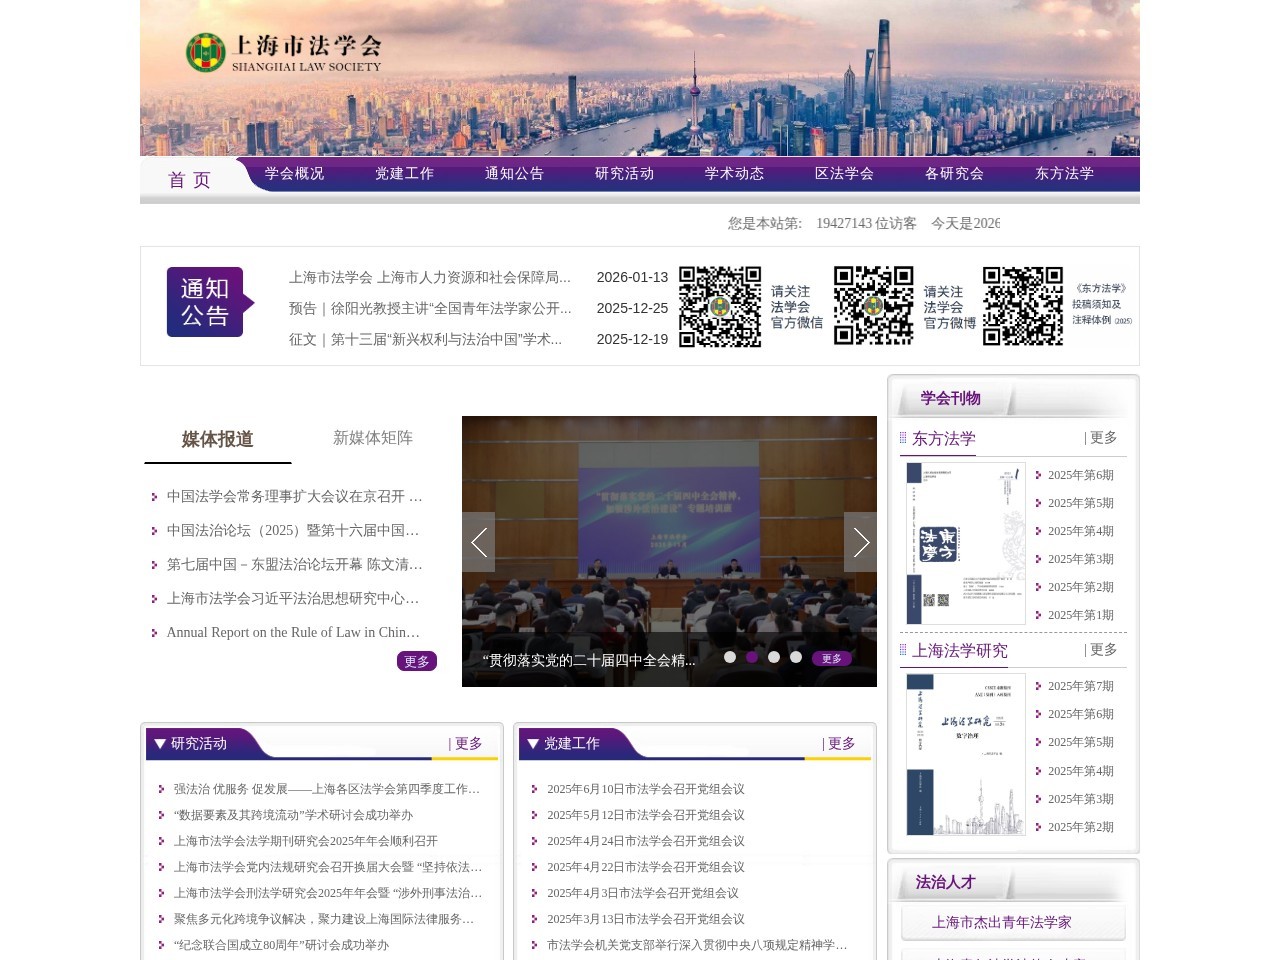Open 更多 beside 上海法学研究 heading
This screenshot has width=1280, height=960.
click(x=1101, y=650)
